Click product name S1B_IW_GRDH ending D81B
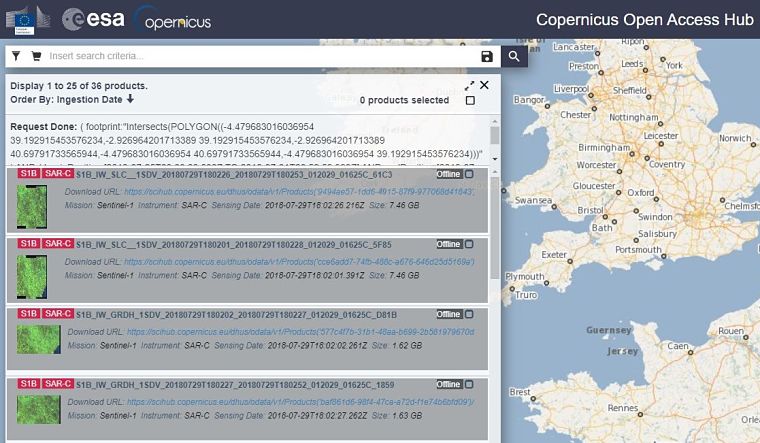 (x=237, y=315)
